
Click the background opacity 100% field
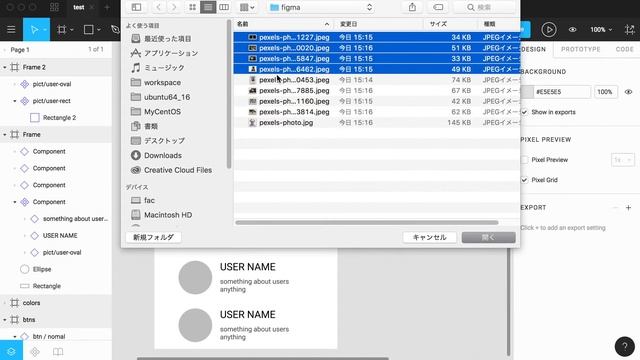(605, 92)
